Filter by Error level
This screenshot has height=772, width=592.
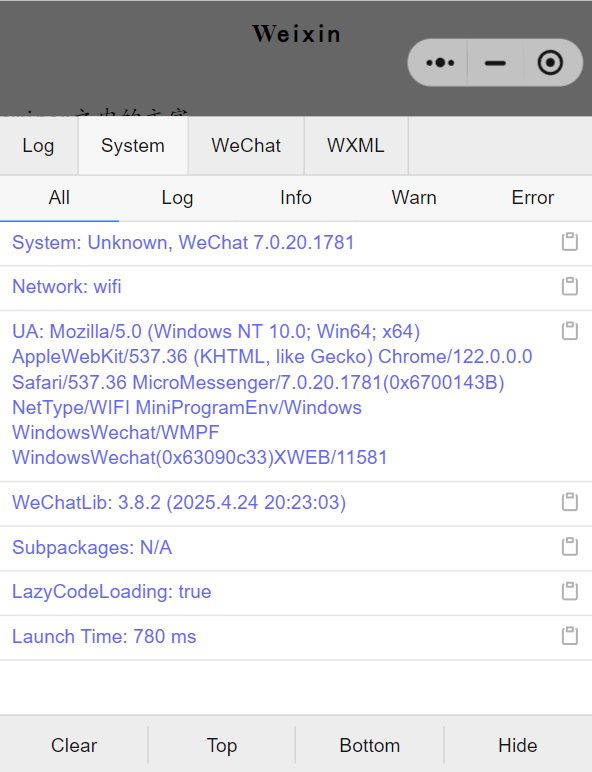click(532, 198)
